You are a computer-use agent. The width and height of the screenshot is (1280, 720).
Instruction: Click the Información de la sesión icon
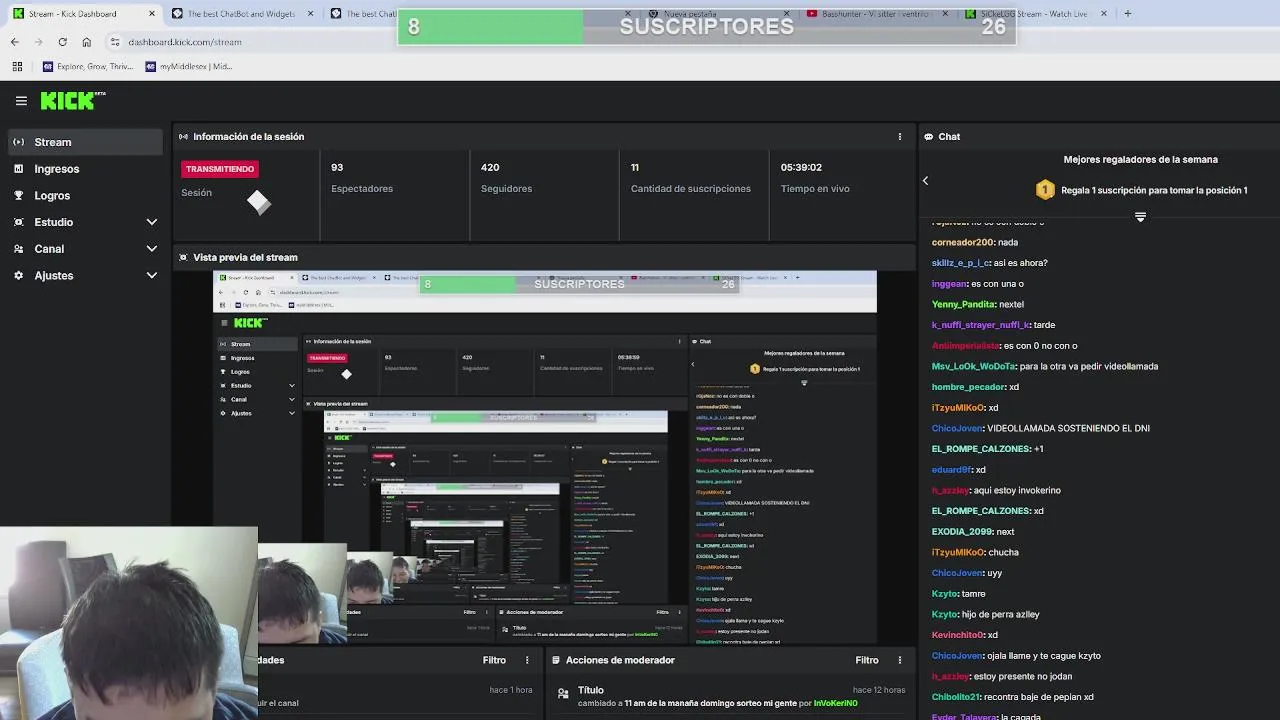183,137
